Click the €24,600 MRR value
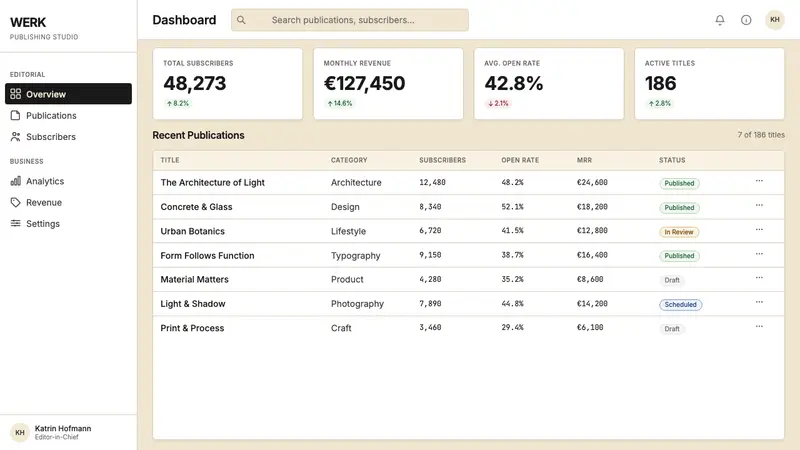Screen dimensions: 800x450 coord(592,182)
